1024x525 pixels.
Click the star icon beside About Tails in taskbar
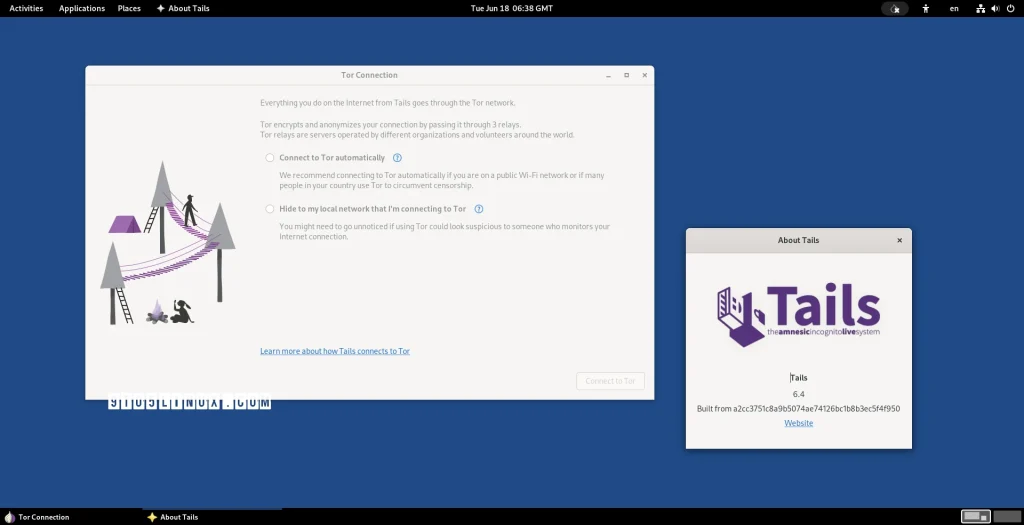[x=152, y=517]
